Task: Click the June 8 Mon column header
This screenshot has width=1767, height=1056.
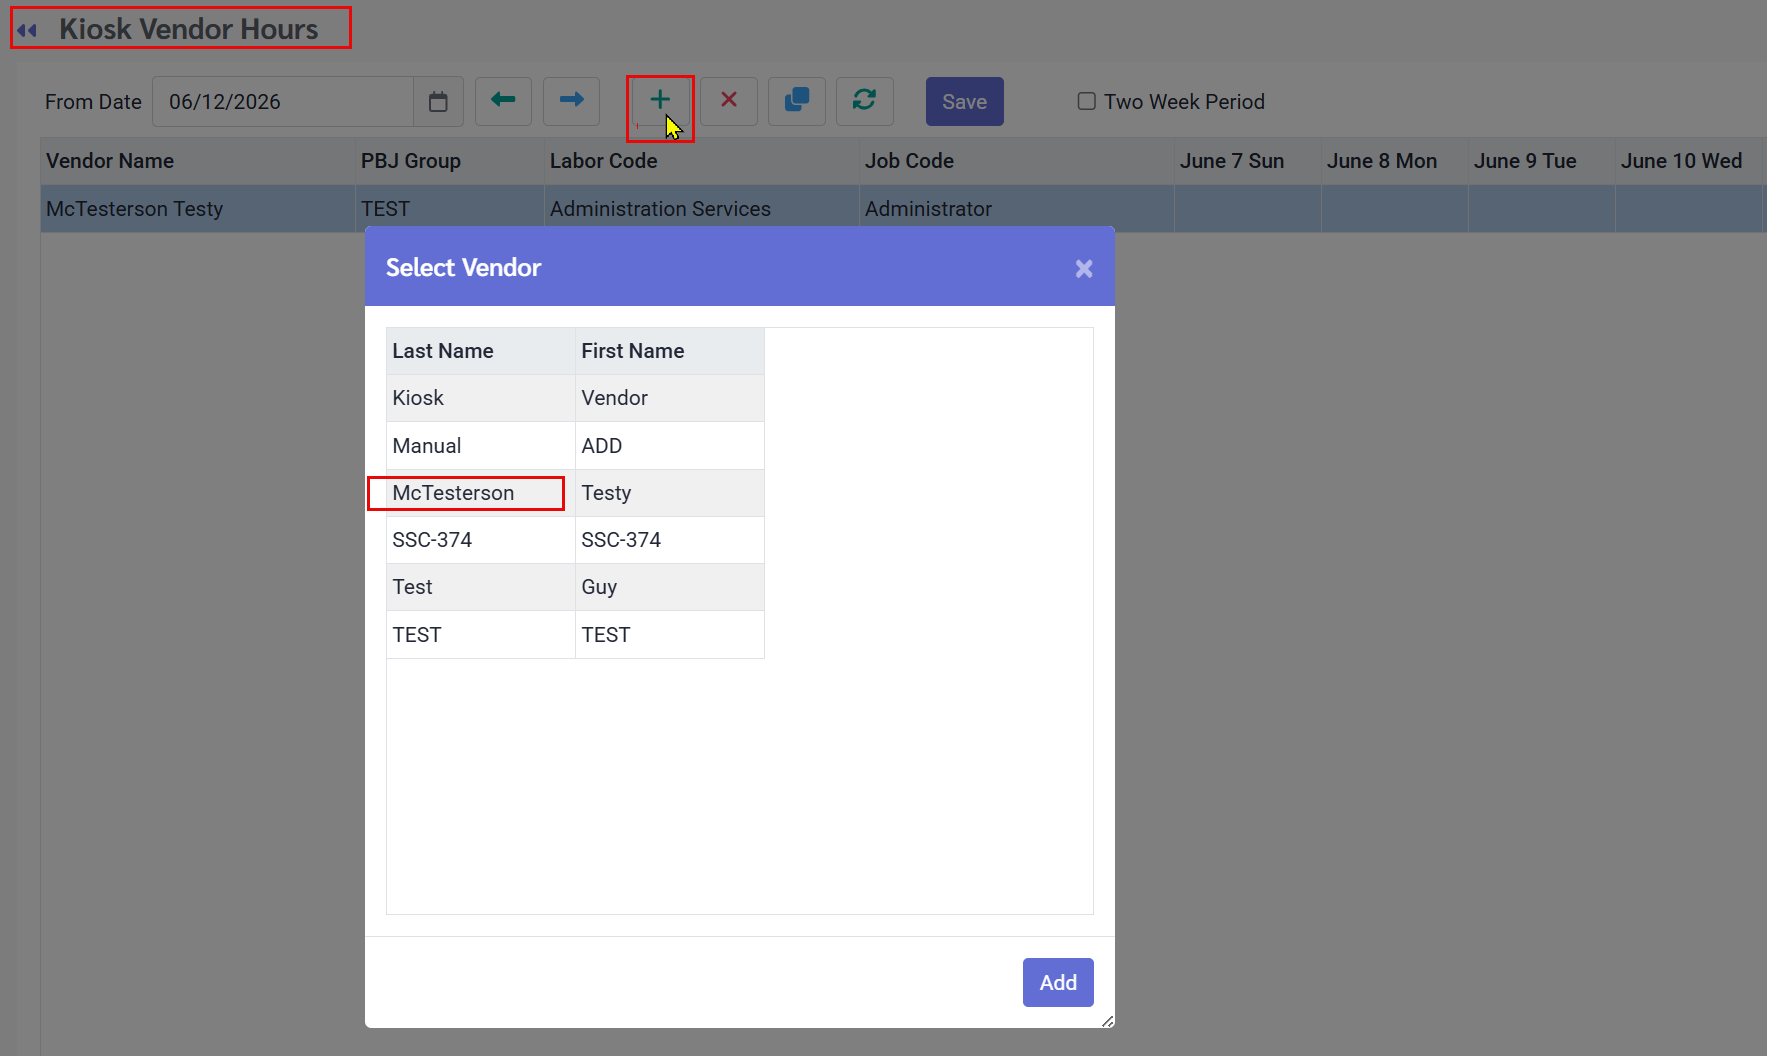Action: tap(1395, 161)
